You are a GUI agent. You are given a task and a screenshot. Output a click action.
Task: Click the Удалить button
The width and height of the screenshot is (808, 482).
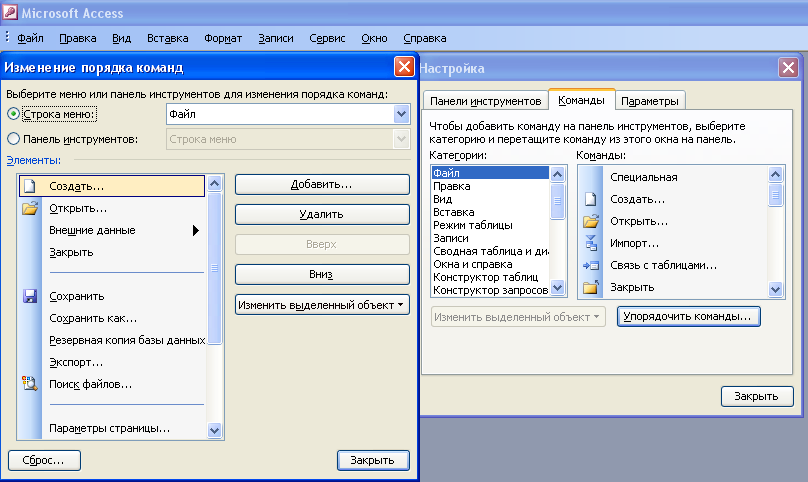point(322,214)
